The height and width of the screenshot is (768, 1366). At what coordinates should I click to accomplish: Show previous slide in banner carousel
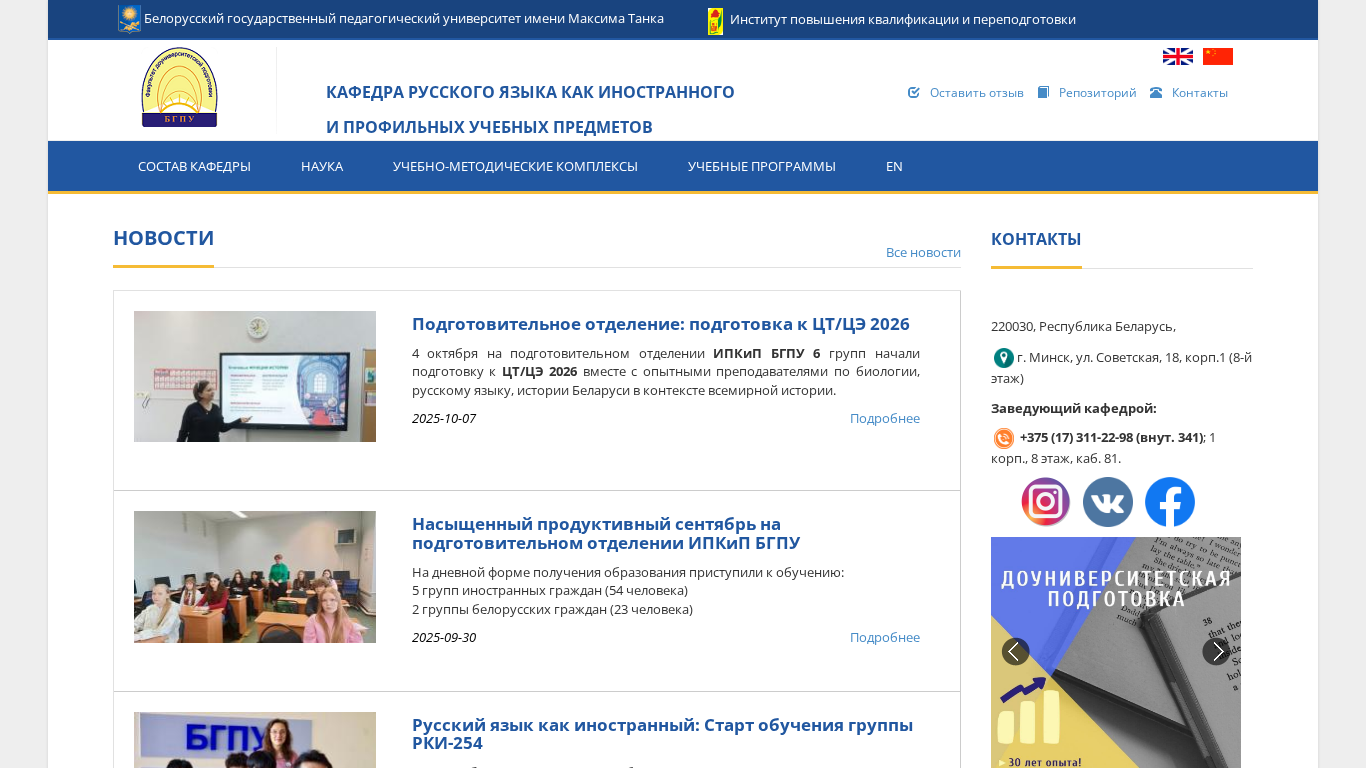[x=1015, y=652]
